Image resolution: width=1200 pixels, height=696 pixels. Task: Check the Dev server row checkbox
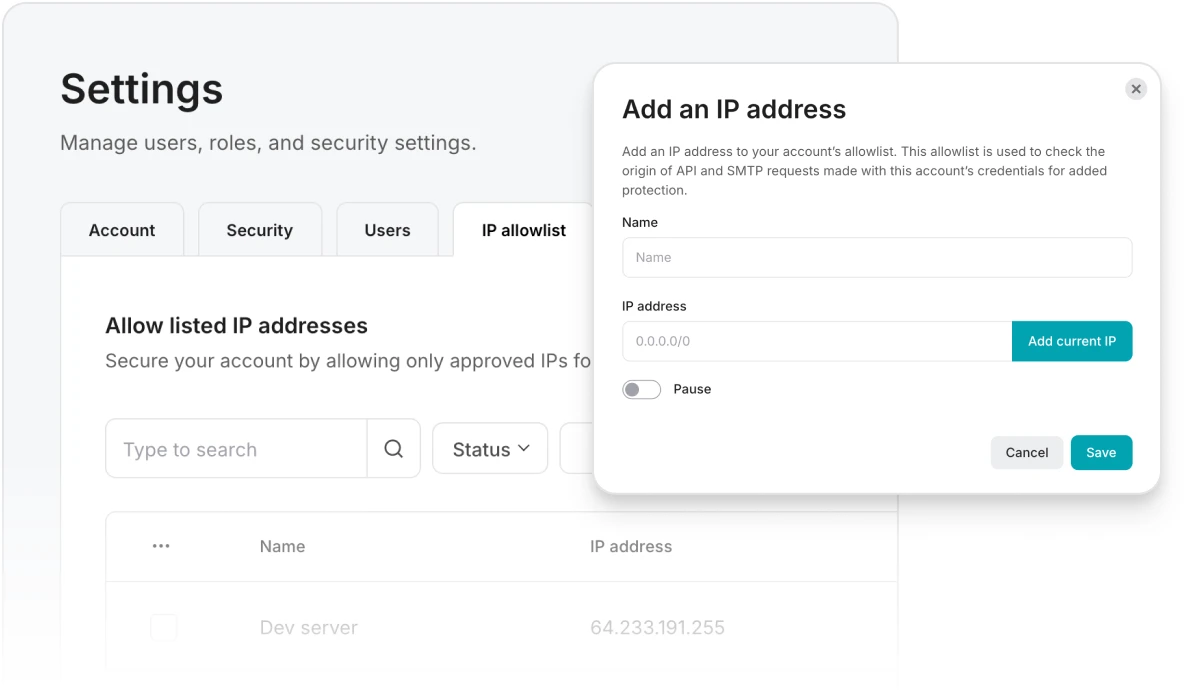(164, 628)
